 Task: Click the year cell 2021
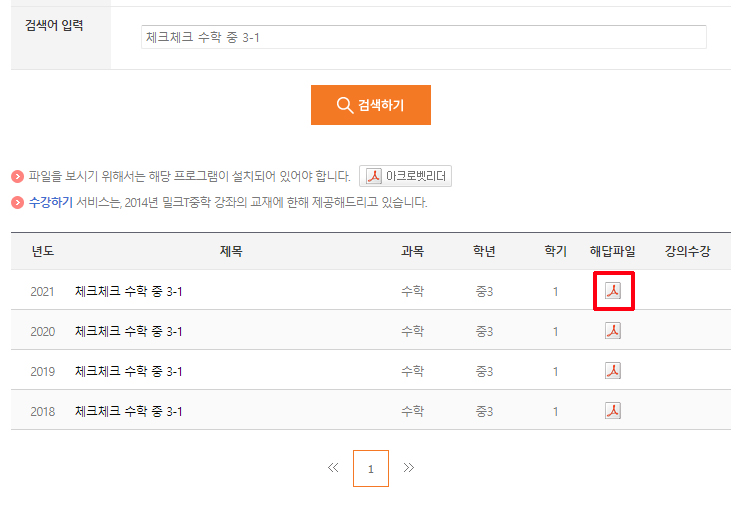[x=42, y=292]
